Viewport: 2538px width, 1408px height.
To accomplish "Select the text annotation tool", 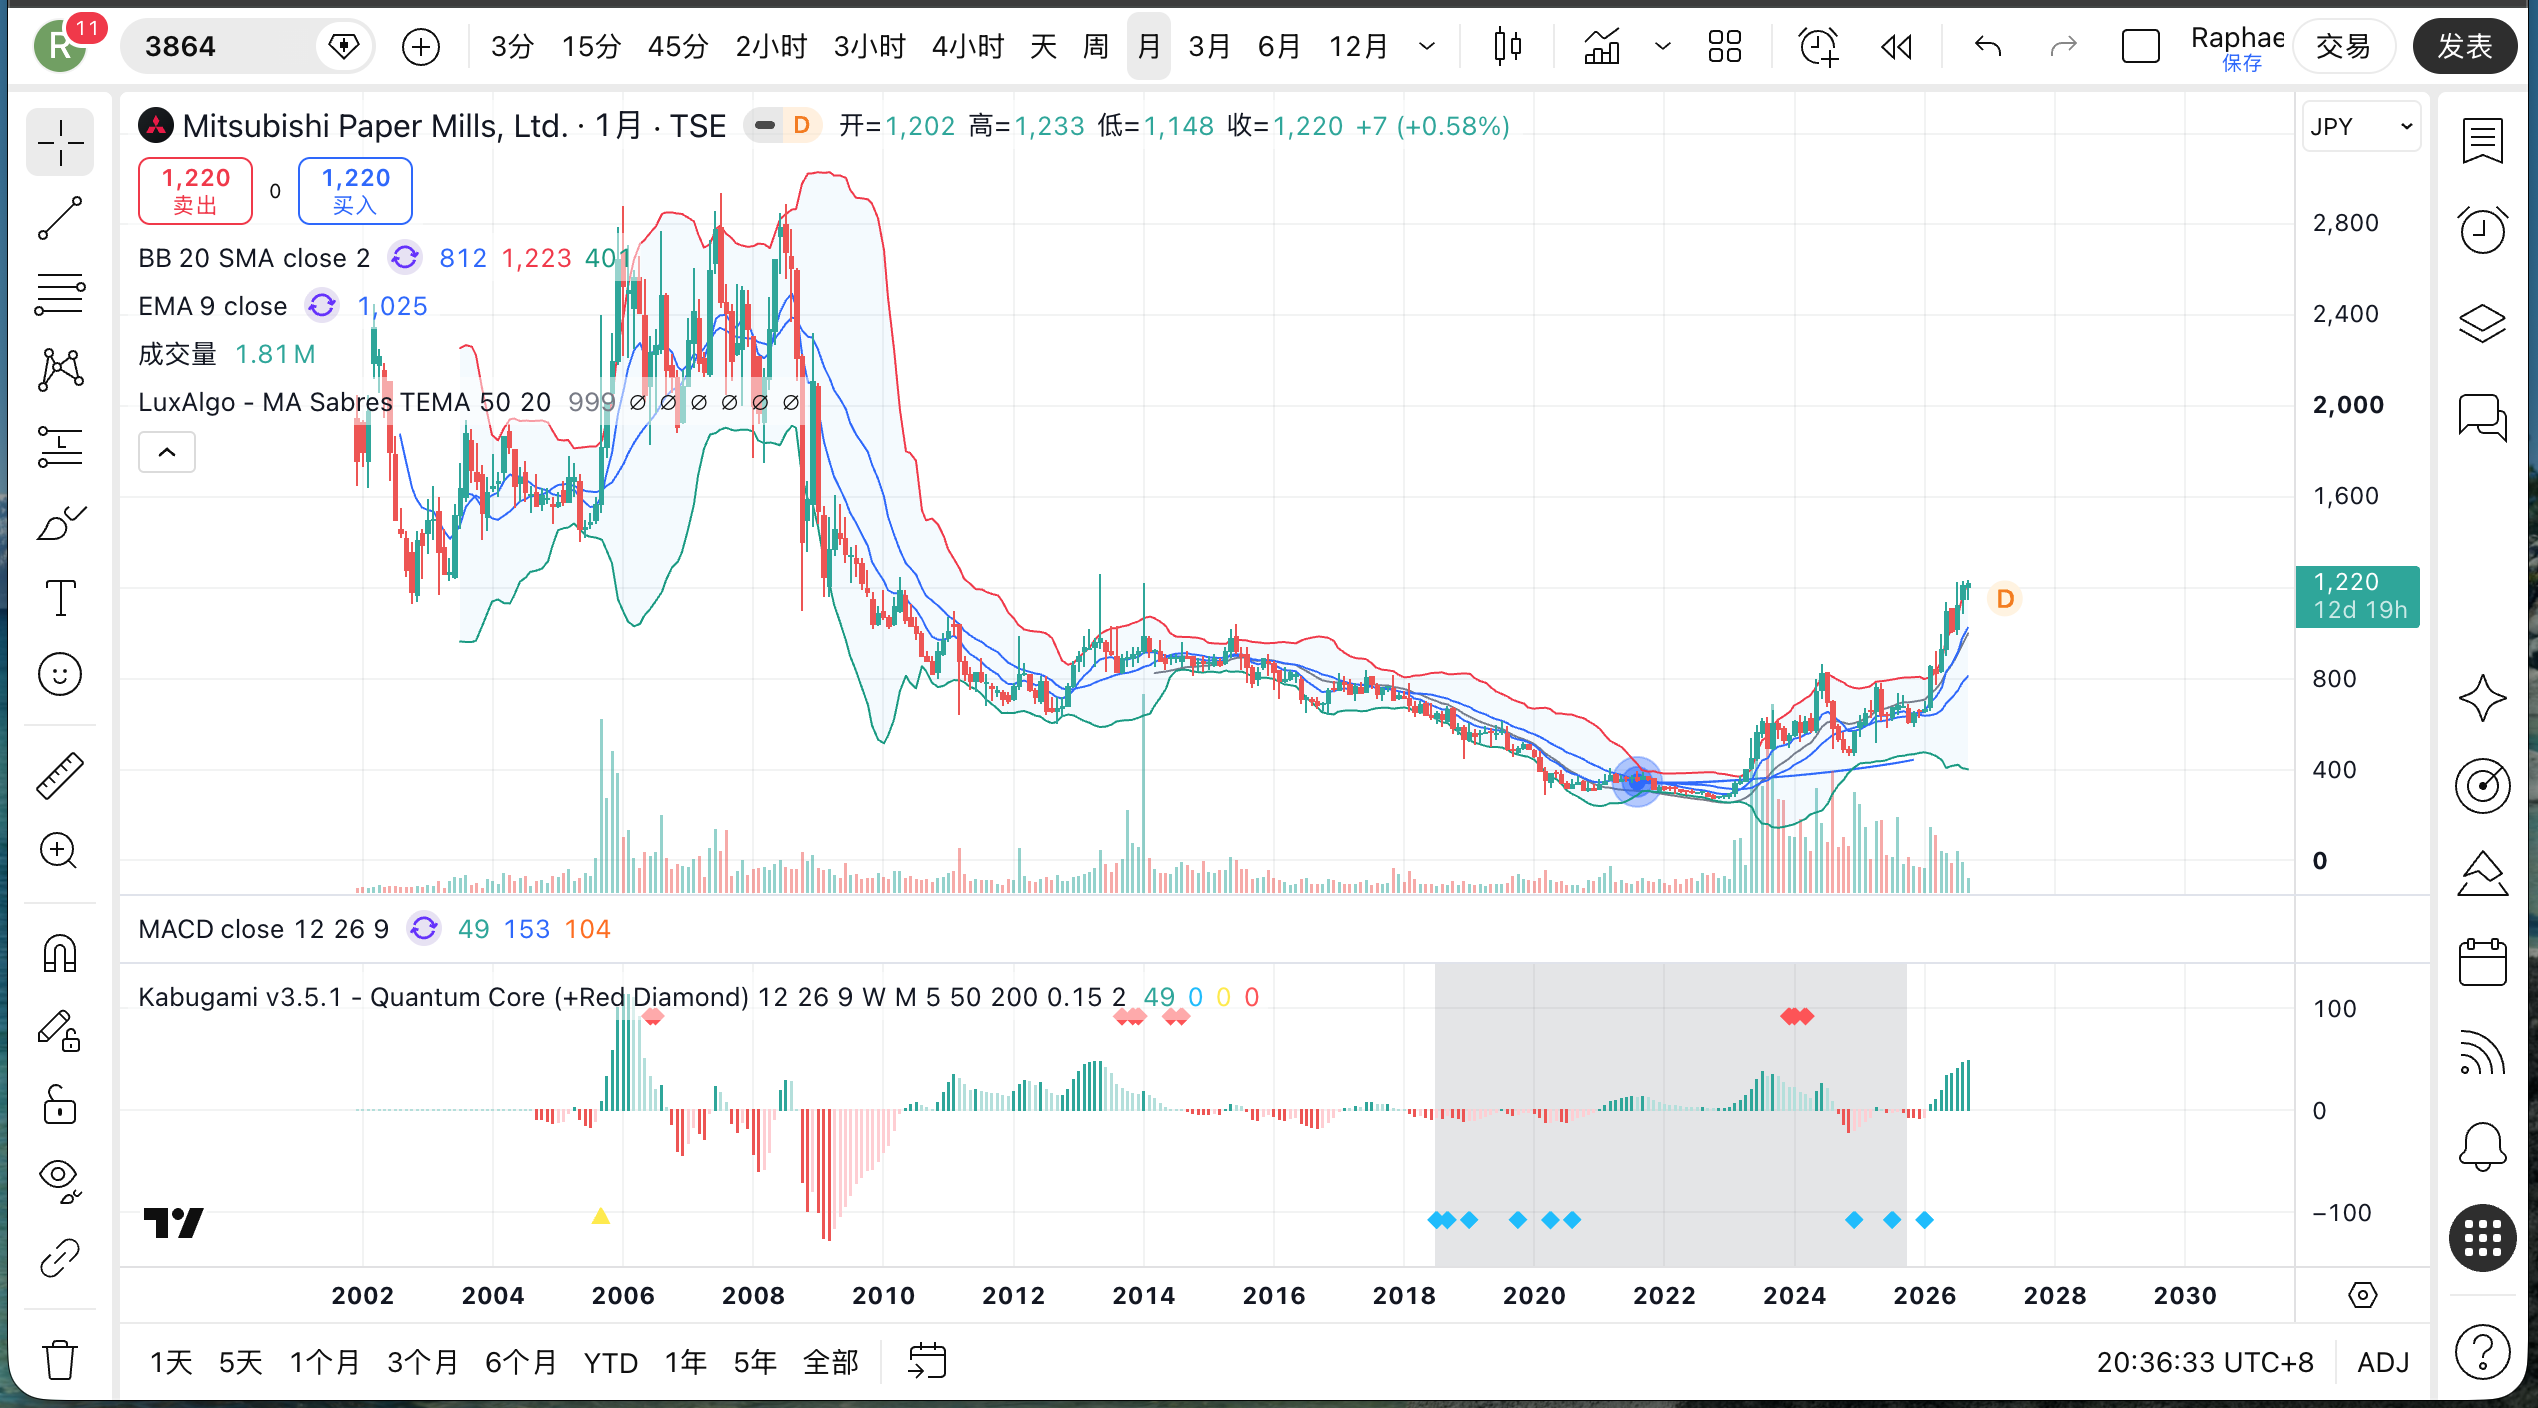I will point(60,598).
